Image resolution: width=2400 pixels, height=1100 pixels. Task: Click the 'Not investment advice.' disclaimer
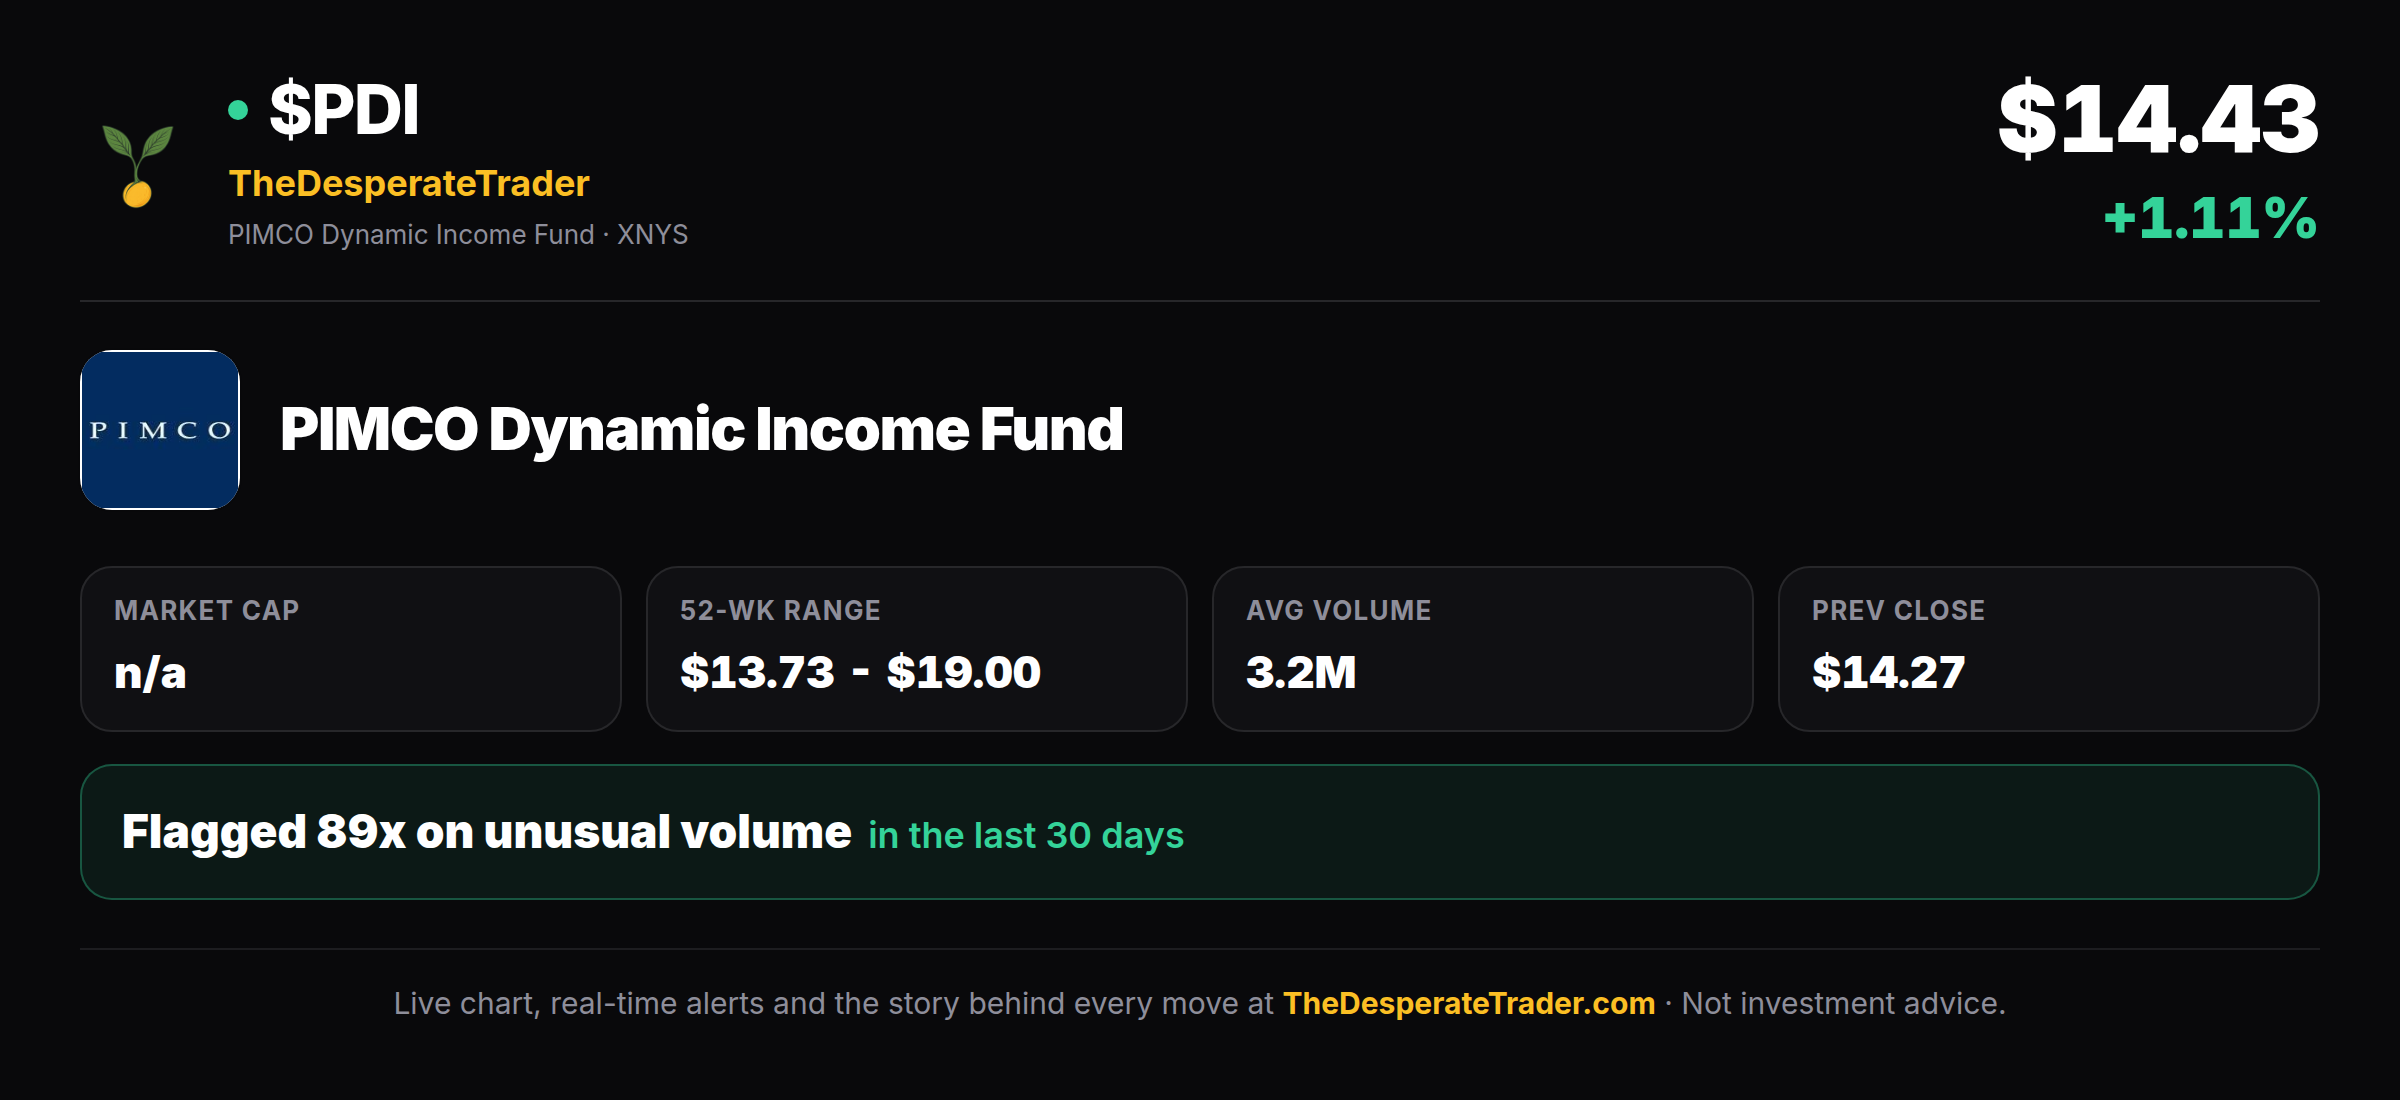click(x=1843, y=1003)
